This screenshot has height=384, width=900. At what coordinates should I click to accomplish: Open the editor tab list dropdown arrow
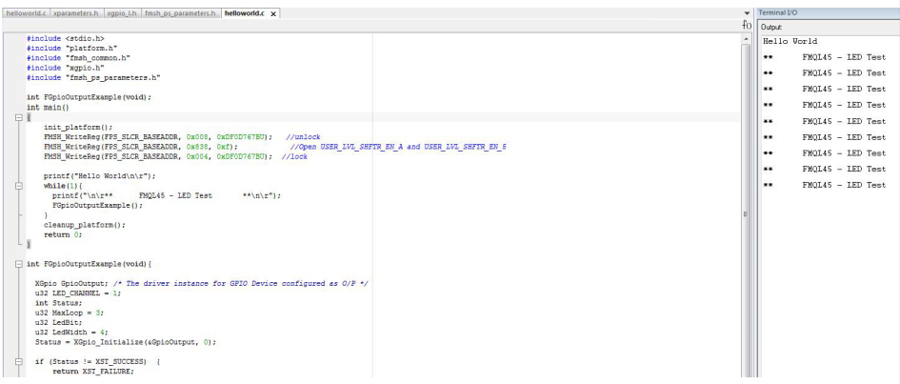(747, 13)
